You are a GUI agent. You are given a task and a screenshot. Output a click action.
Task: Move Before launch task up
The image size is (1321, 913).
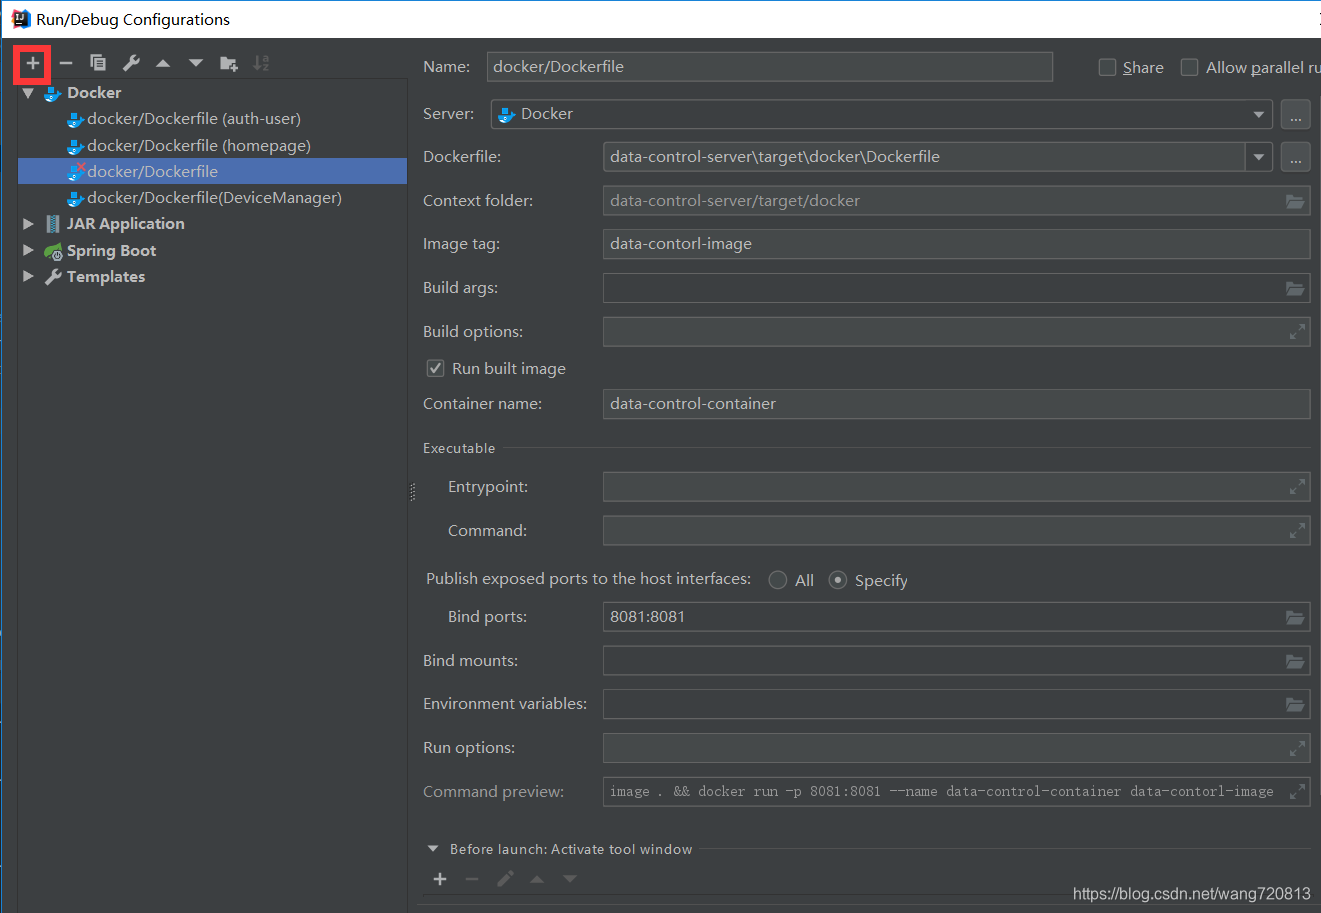537,879
